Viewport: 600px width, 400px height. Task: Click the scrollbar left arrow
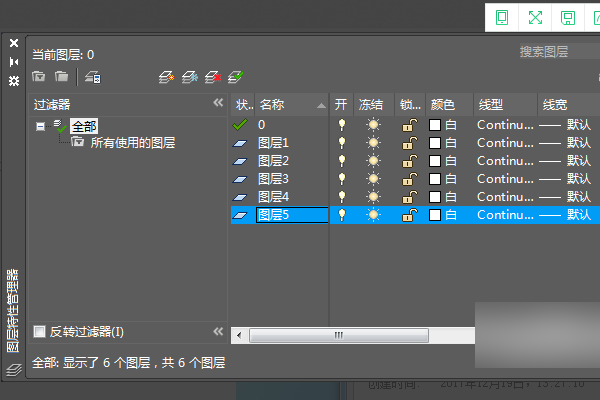tap(240, 335)
